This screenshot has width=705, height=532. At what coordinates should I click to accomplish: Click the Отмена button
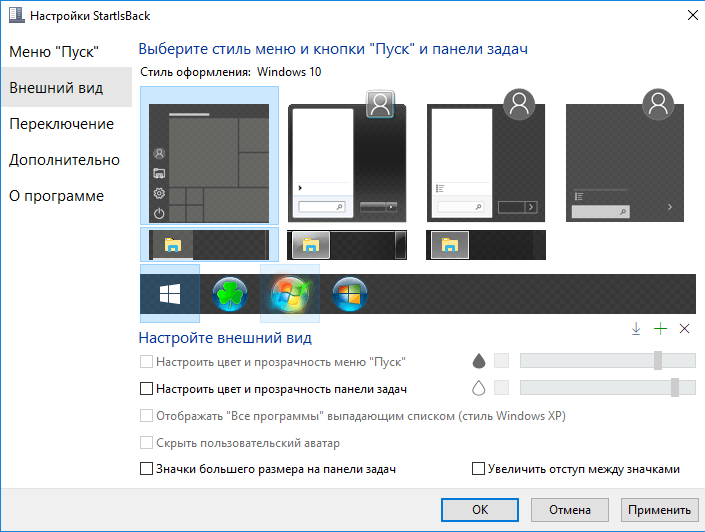(x=570, y=510)
